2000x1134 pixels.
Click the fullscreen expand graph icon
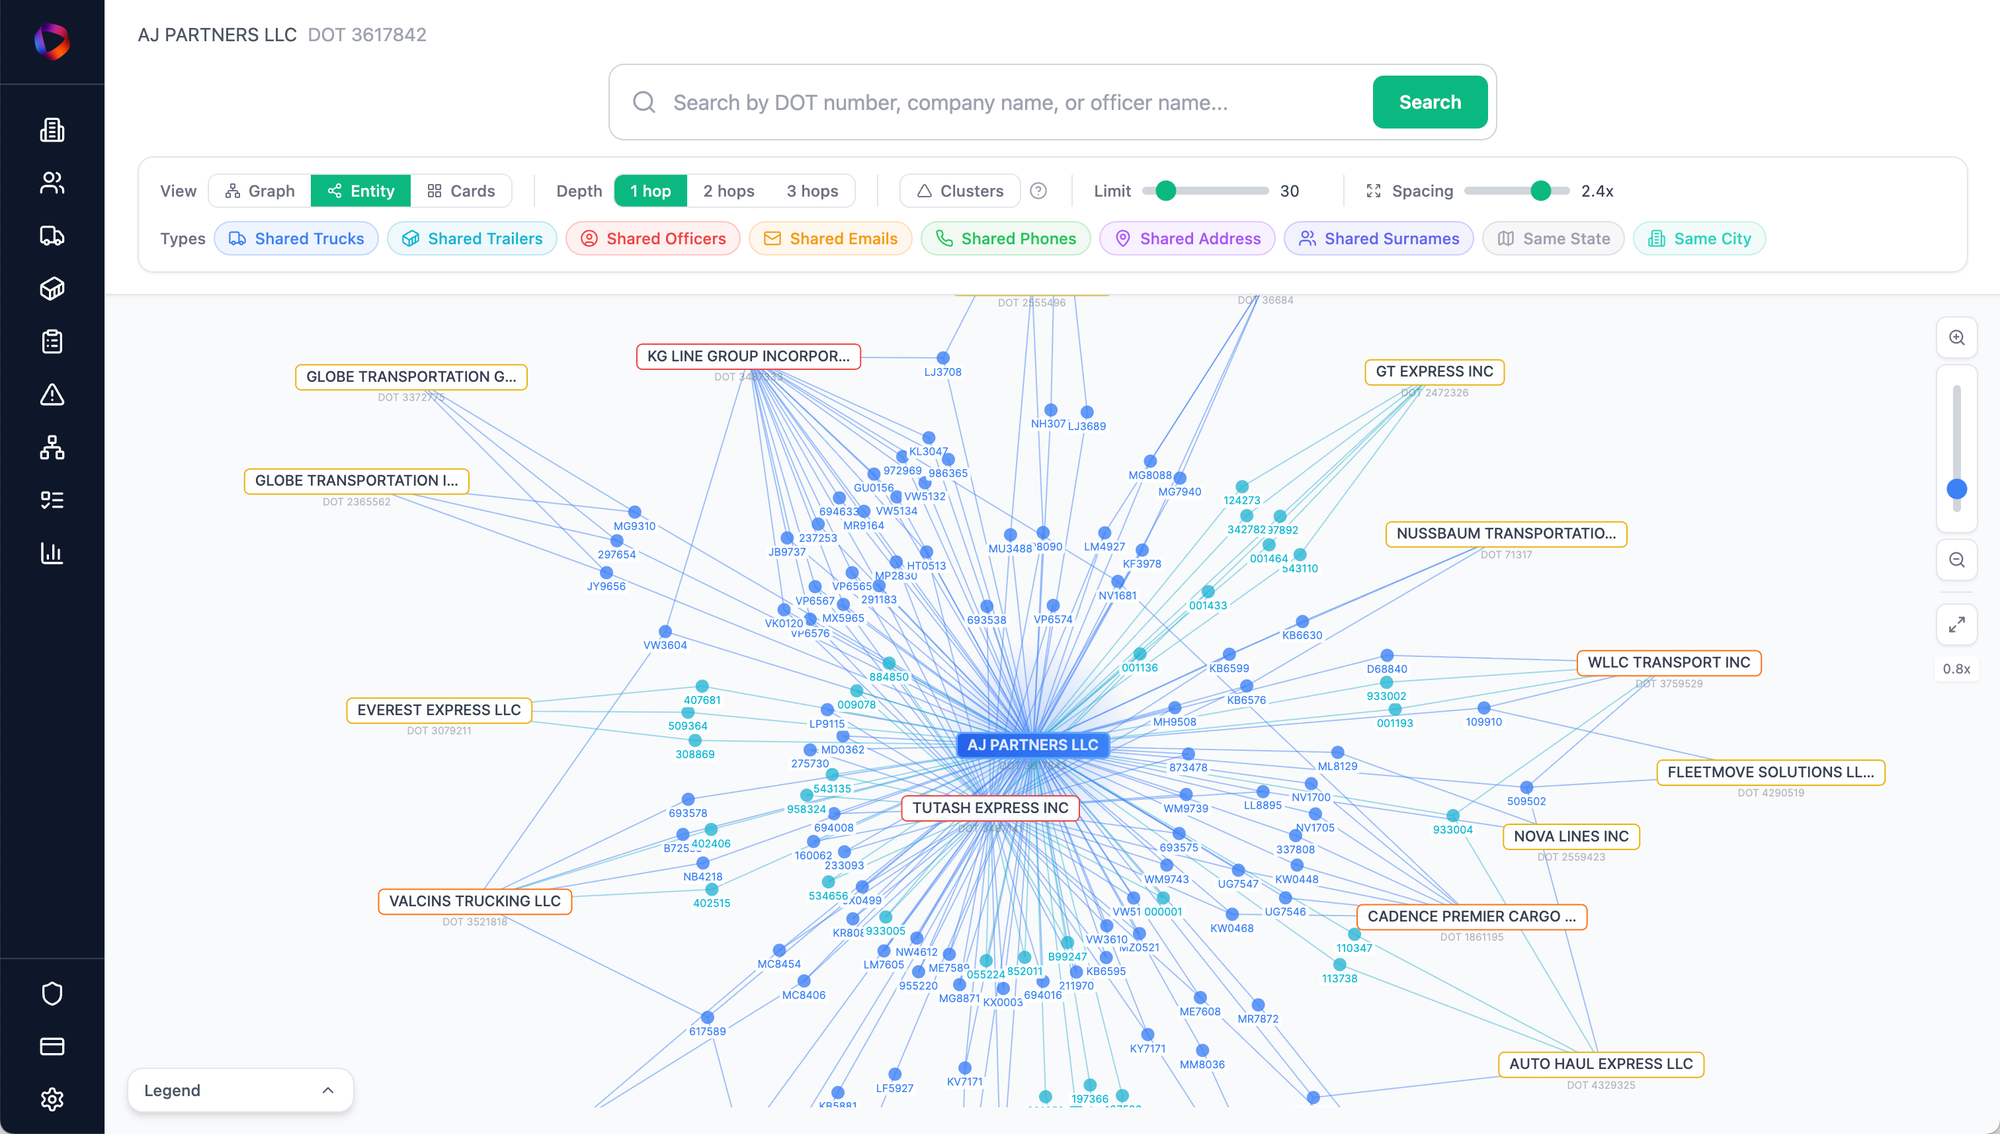pos(1957,625)
